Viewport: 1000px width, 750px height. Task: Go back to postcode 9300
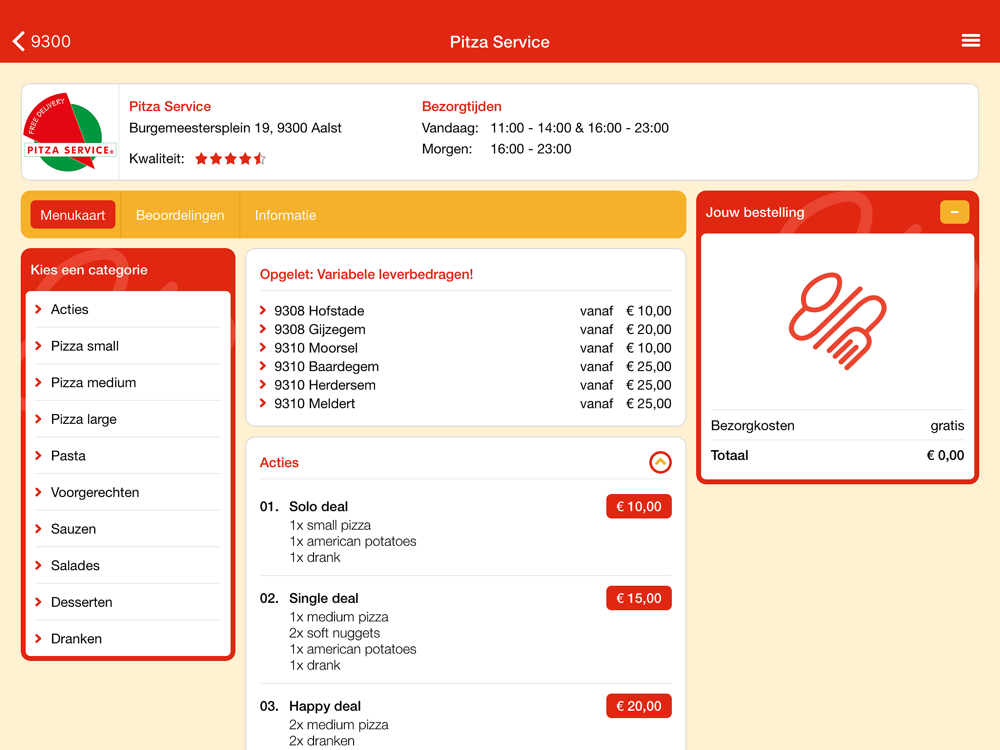pos(41,41)
